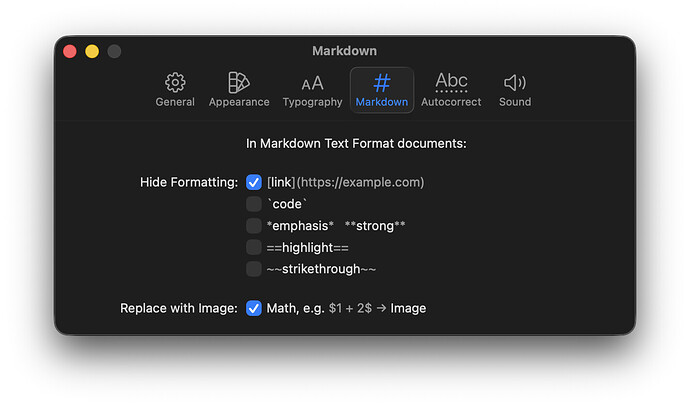Viewport: 690px width, 407px height.
Task: Switch to the Sound tab label
Action: click(515, 102)
